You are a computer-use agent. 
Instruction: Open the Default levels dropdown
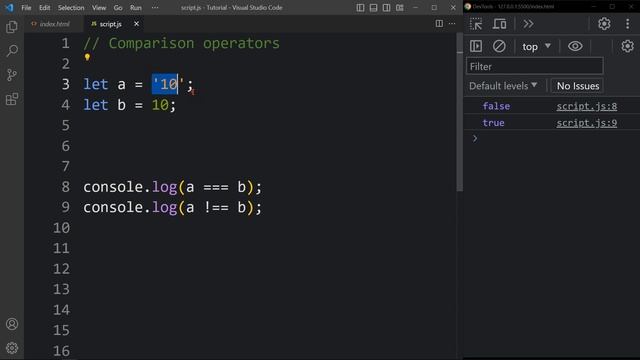(x=503, y=86)
